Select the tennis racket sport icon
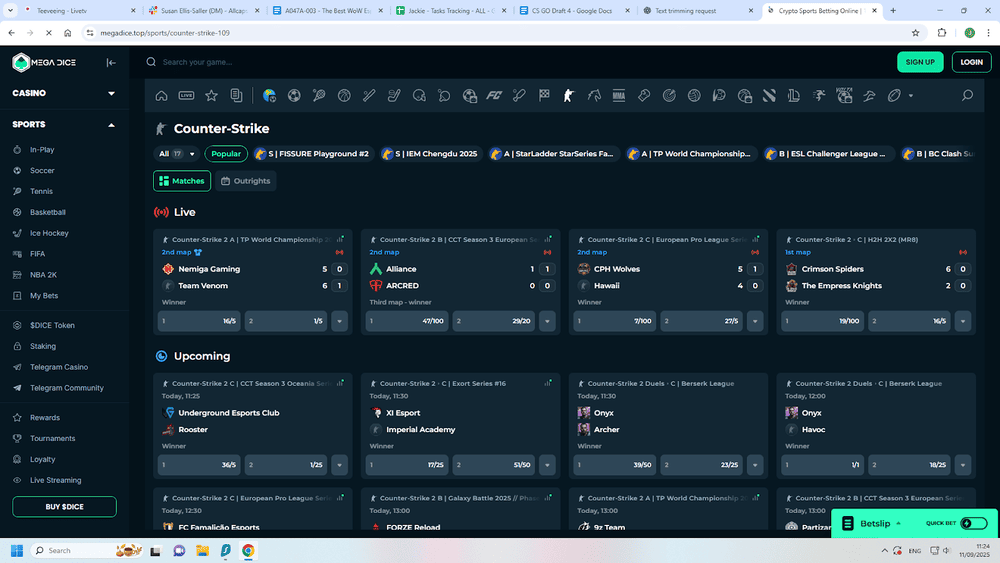 (x=319, y=96)
